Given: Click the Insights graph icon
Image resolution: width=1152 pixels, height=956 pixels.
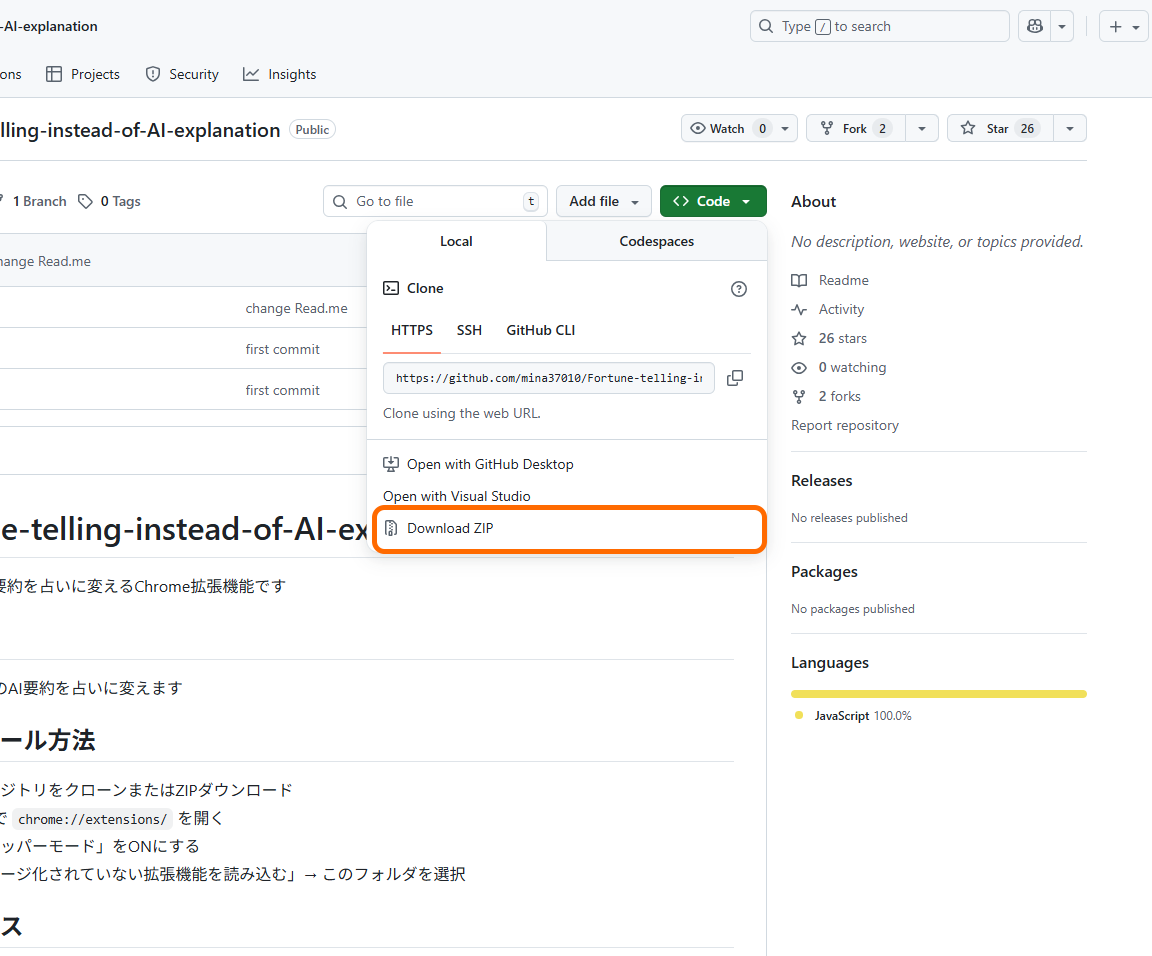Looking at the screenshot, I should [251, 74].
